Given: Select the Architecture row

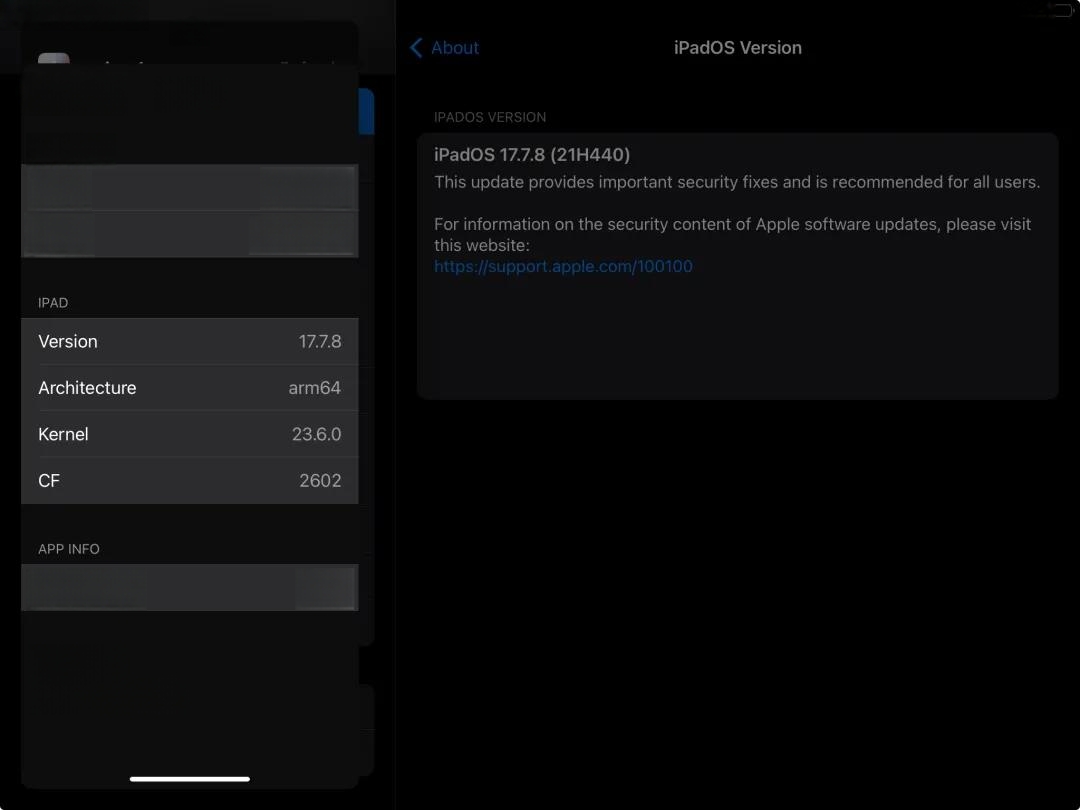Looking at the screenshot, I should [x=189, y=388].
